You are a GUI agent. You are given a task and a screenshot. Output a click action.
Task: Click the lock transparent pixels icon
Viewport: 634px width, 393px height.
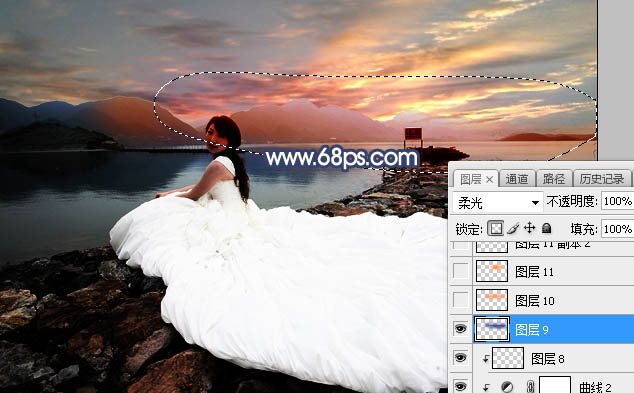pos(496,229)
